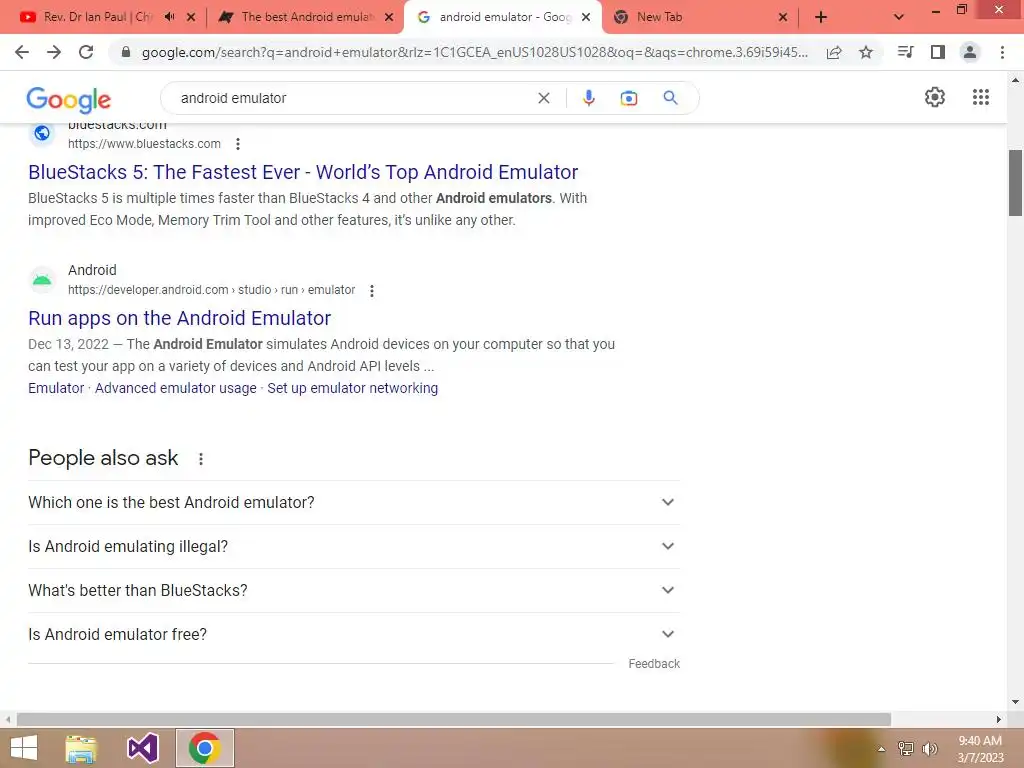Click the Android green favicon
The image size is (1024, 768).
point(42,280)
